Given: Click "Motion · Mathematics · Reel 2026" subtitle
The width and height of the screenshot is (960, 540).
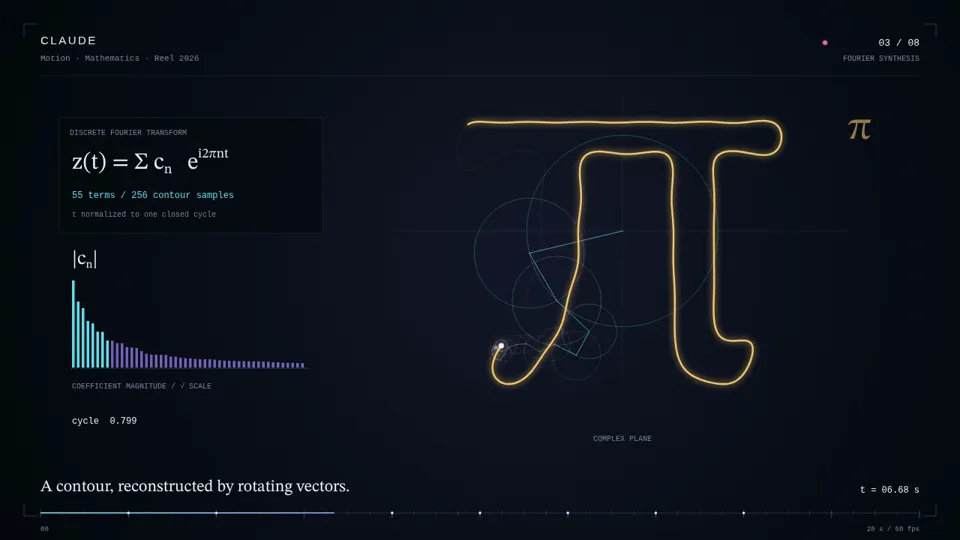Looking at the screenshot, I should 119,58.
